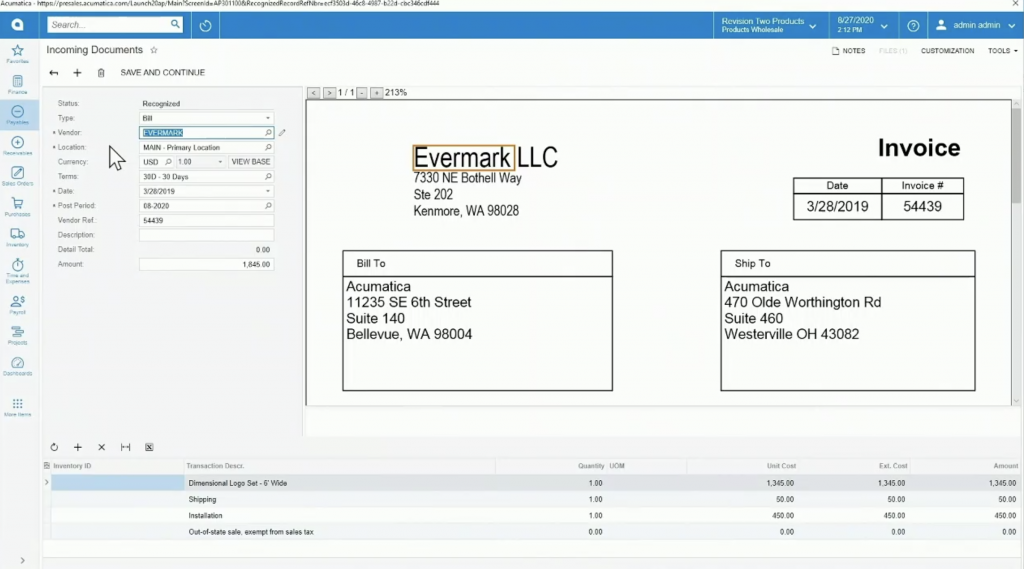Open the Notes panel
Image resolution: width=1024 pixels, height=569 pixels.
point(848,51)
